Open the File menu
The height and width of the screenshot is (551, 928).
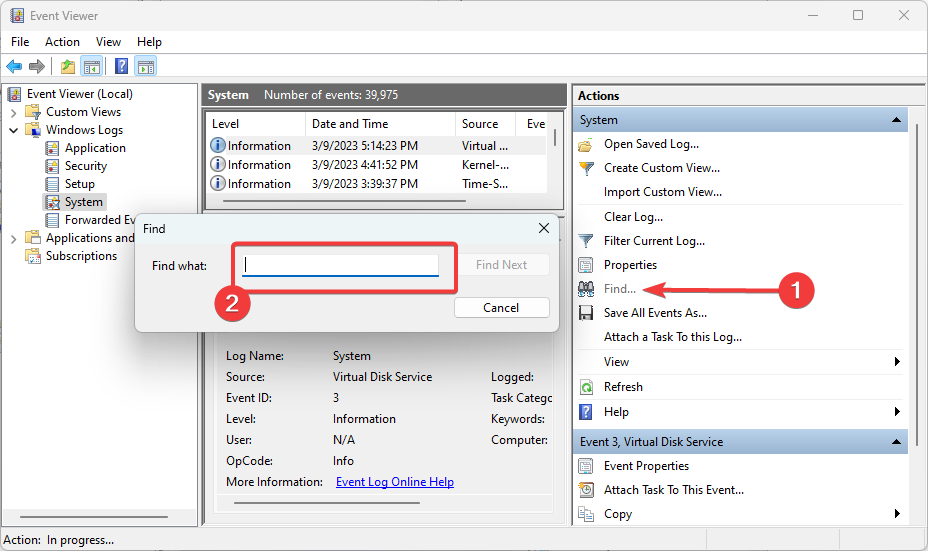[x=20, y=42]
